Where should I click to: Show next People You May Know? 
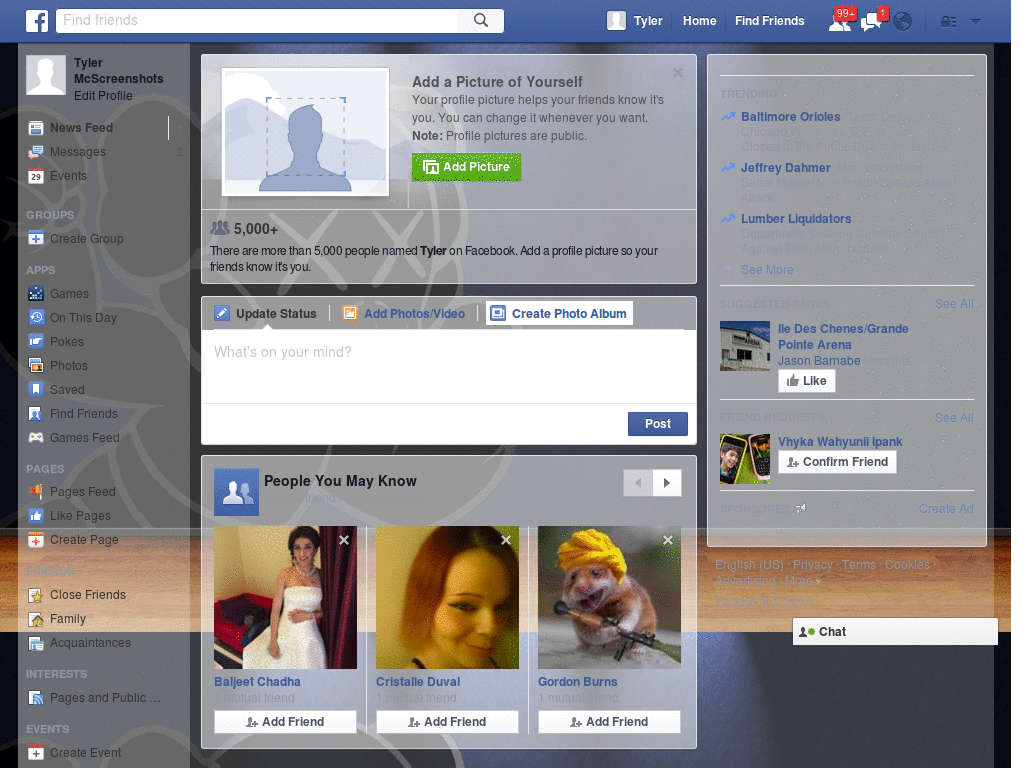(667, 483)
